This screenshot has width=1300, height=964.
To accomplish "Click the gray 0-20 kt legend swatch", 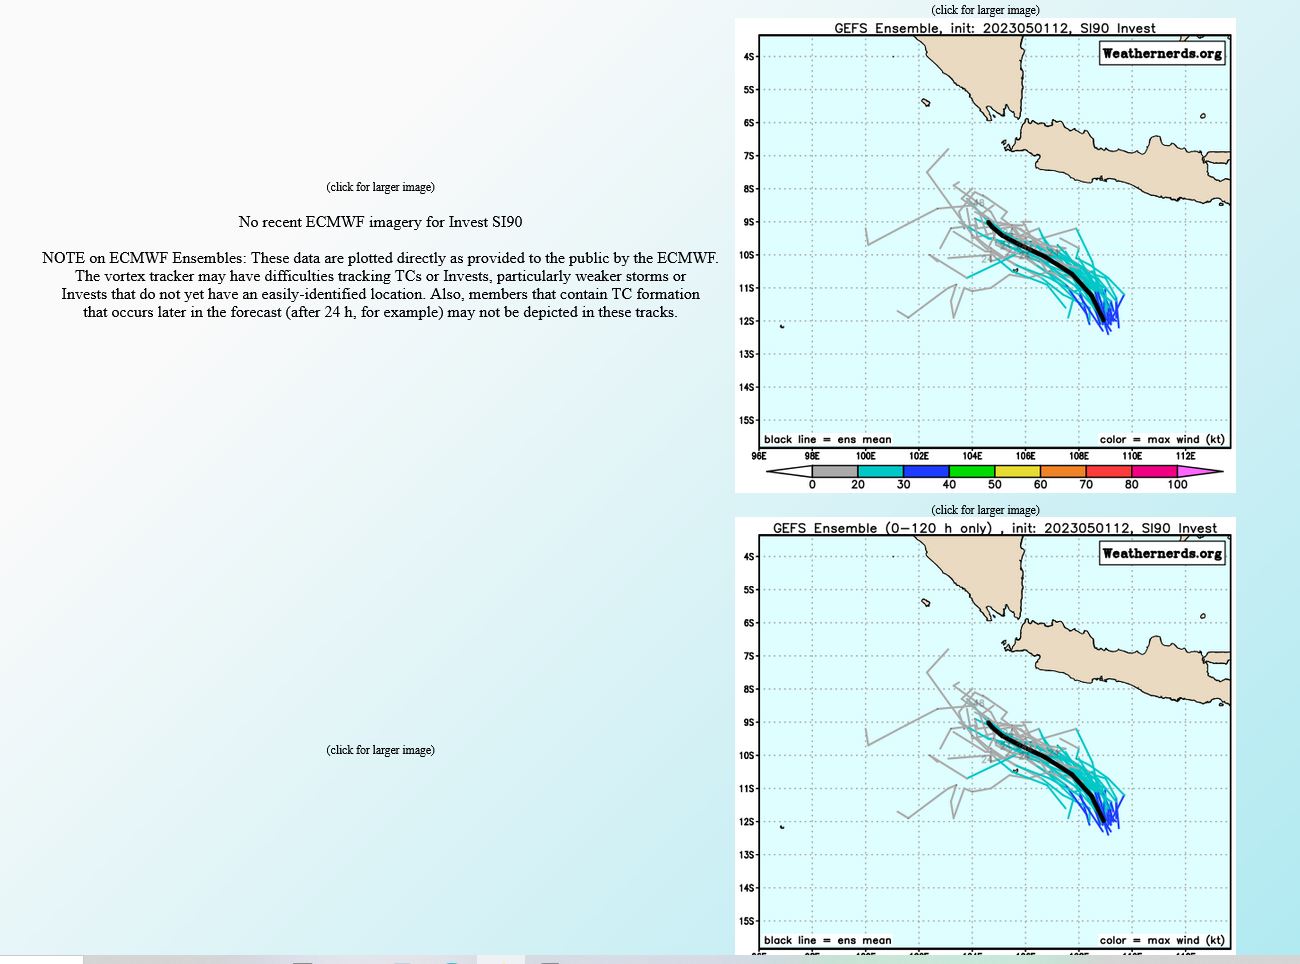I will (834, 471).
